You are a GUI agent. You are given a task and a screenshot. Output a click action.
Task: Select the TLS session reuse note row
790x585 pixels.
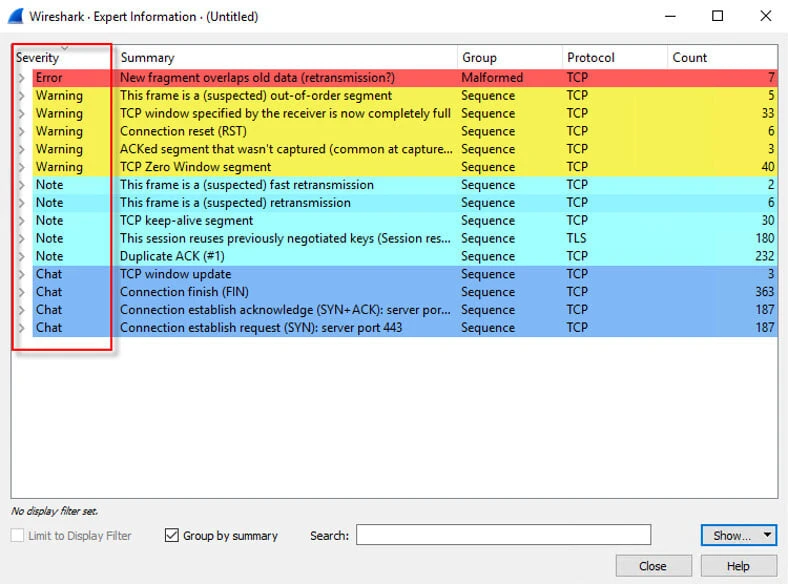285,239
